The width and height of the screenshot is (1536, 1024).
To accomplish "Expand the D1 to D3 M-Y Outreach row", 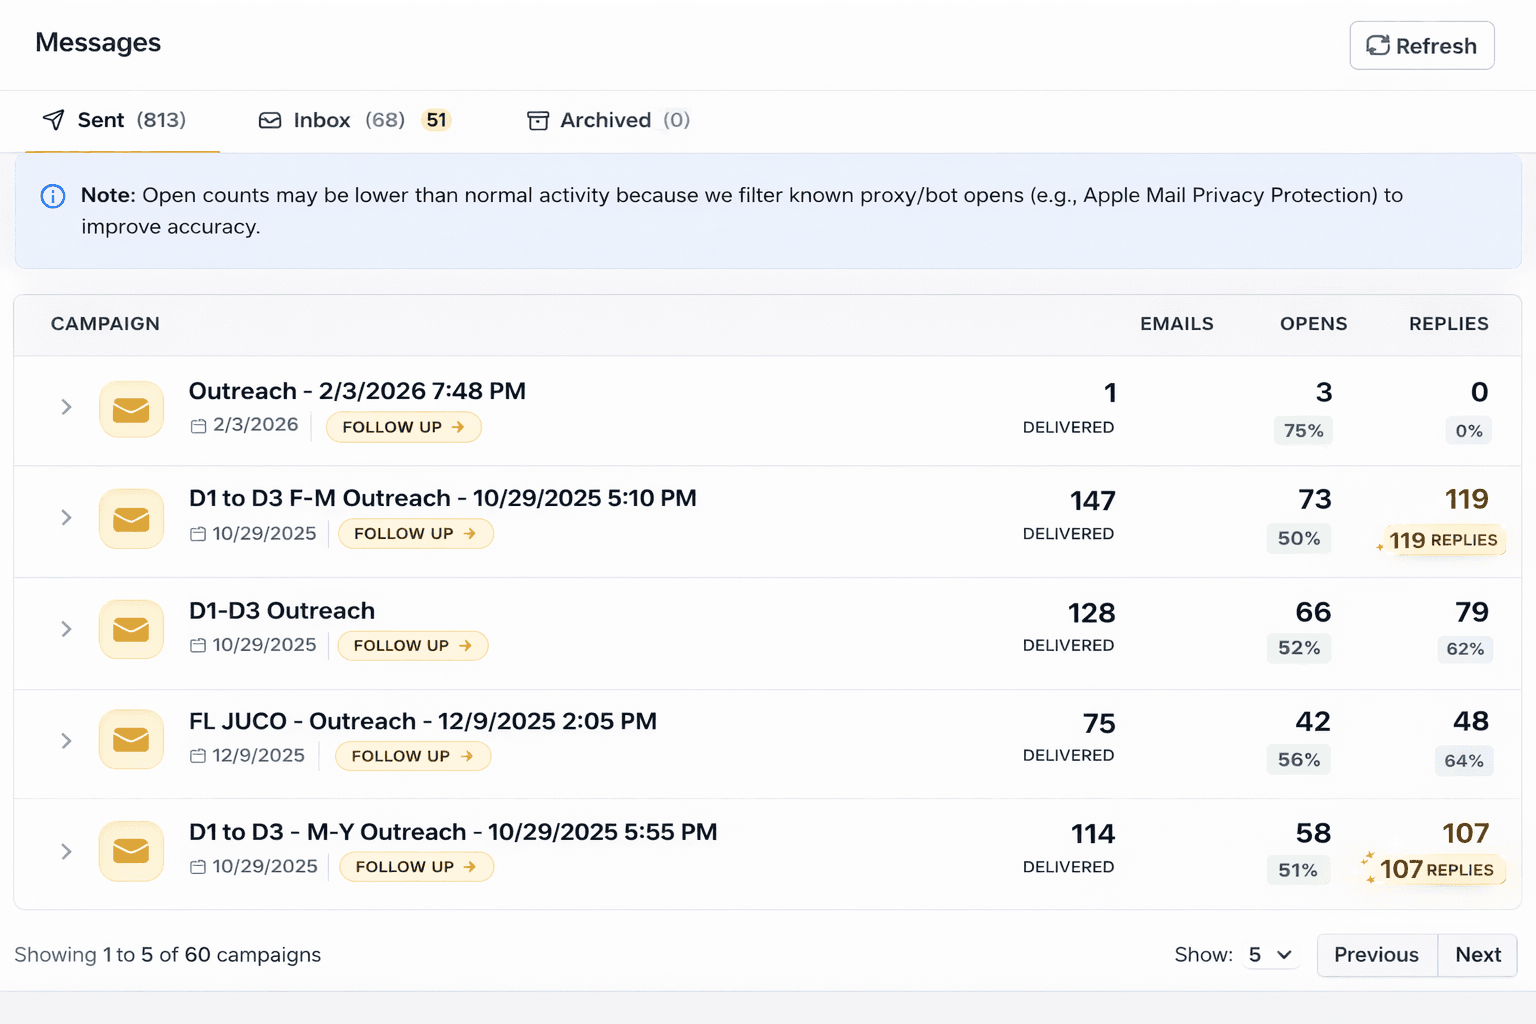I will pyautogui.click(x=66, y=852).
